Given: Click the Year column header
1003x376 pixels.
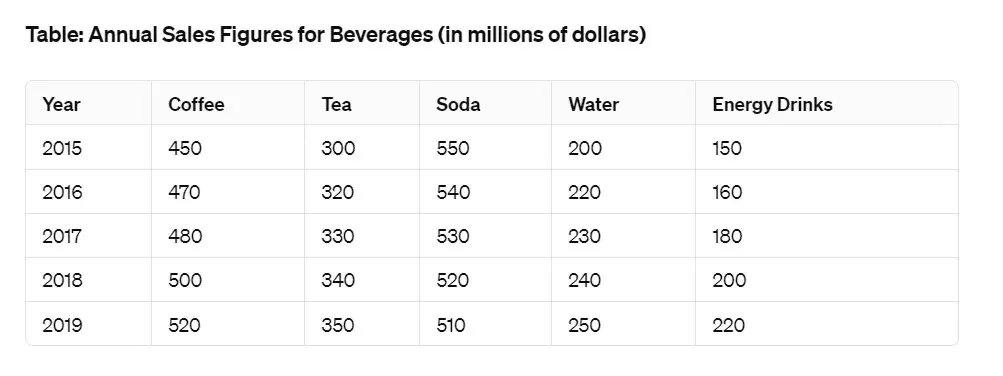Looking at the screenshot, I should coord(61,104).
